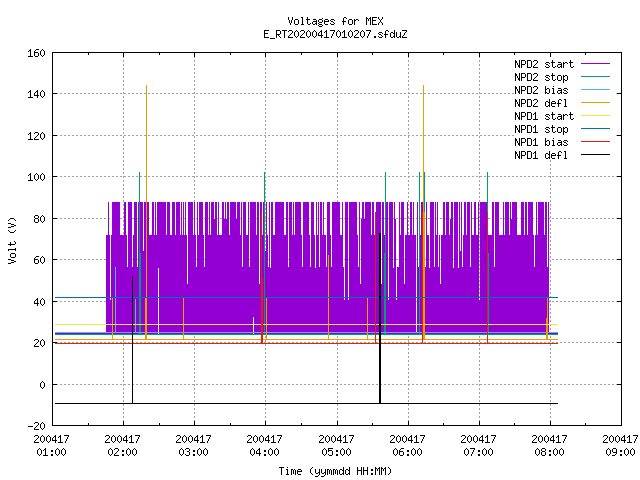Click the 'Time (yymmdd HH:MM)' x-axis label

335,471
